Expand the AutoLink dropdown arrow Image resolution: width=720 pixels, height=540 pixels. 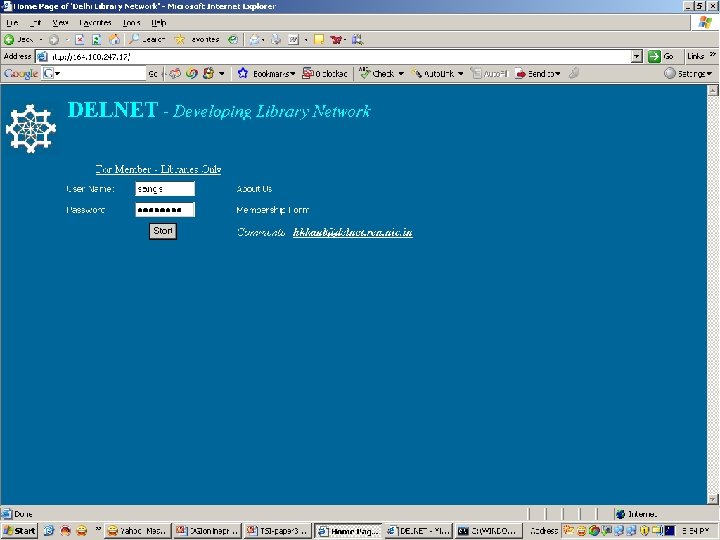pyautogui.click(x=460, y=73)
